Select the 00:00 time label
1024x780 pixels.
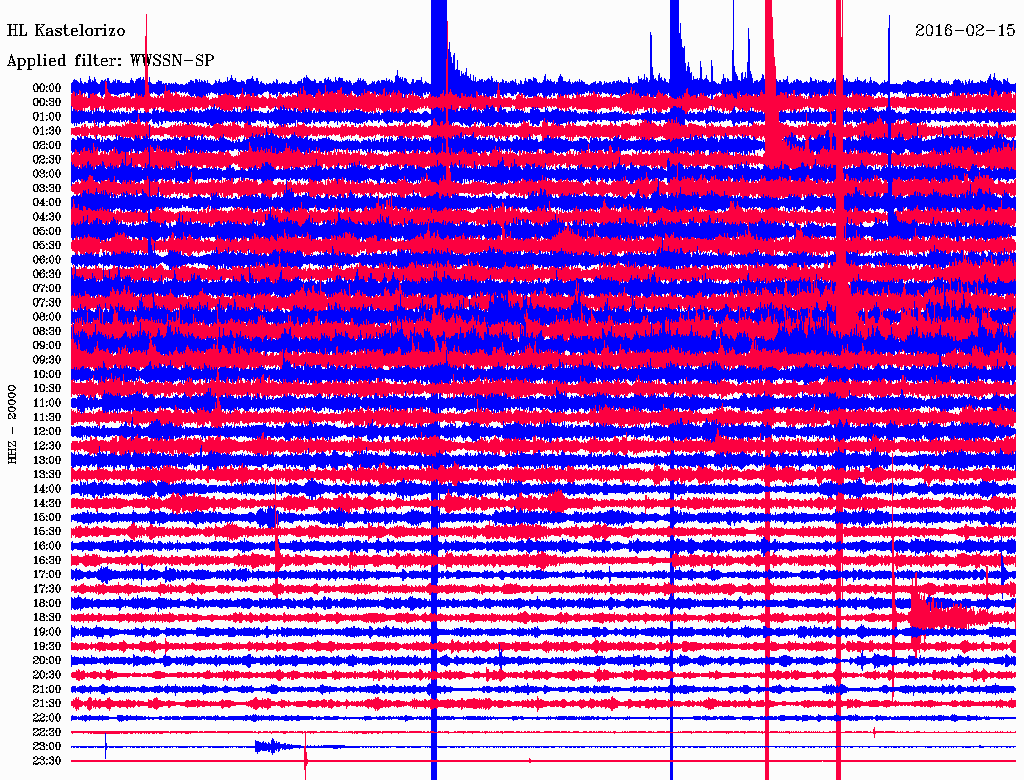pos(47,88)
